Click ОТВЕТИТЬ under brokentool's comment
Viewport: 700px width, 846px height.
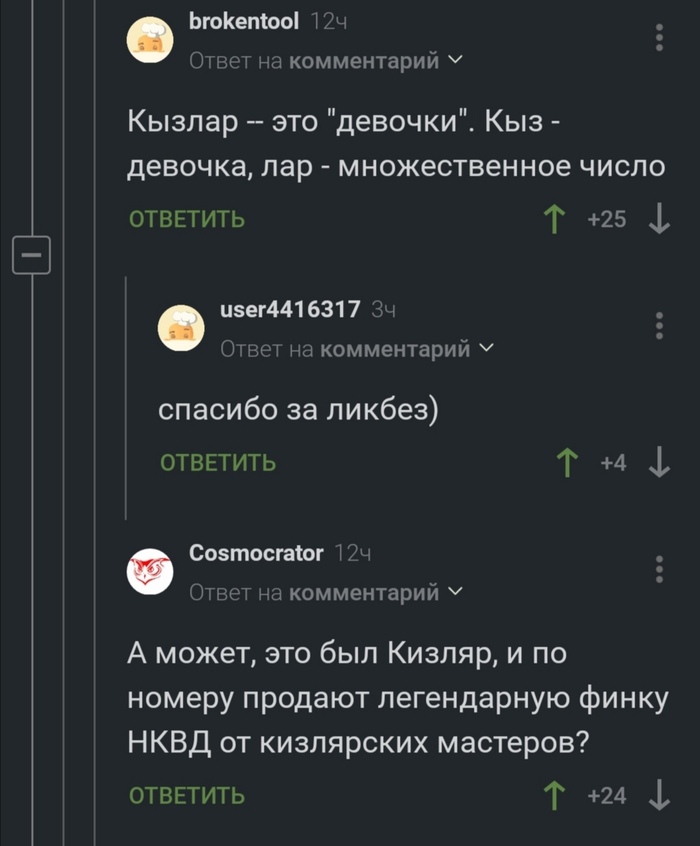[187, 220]
